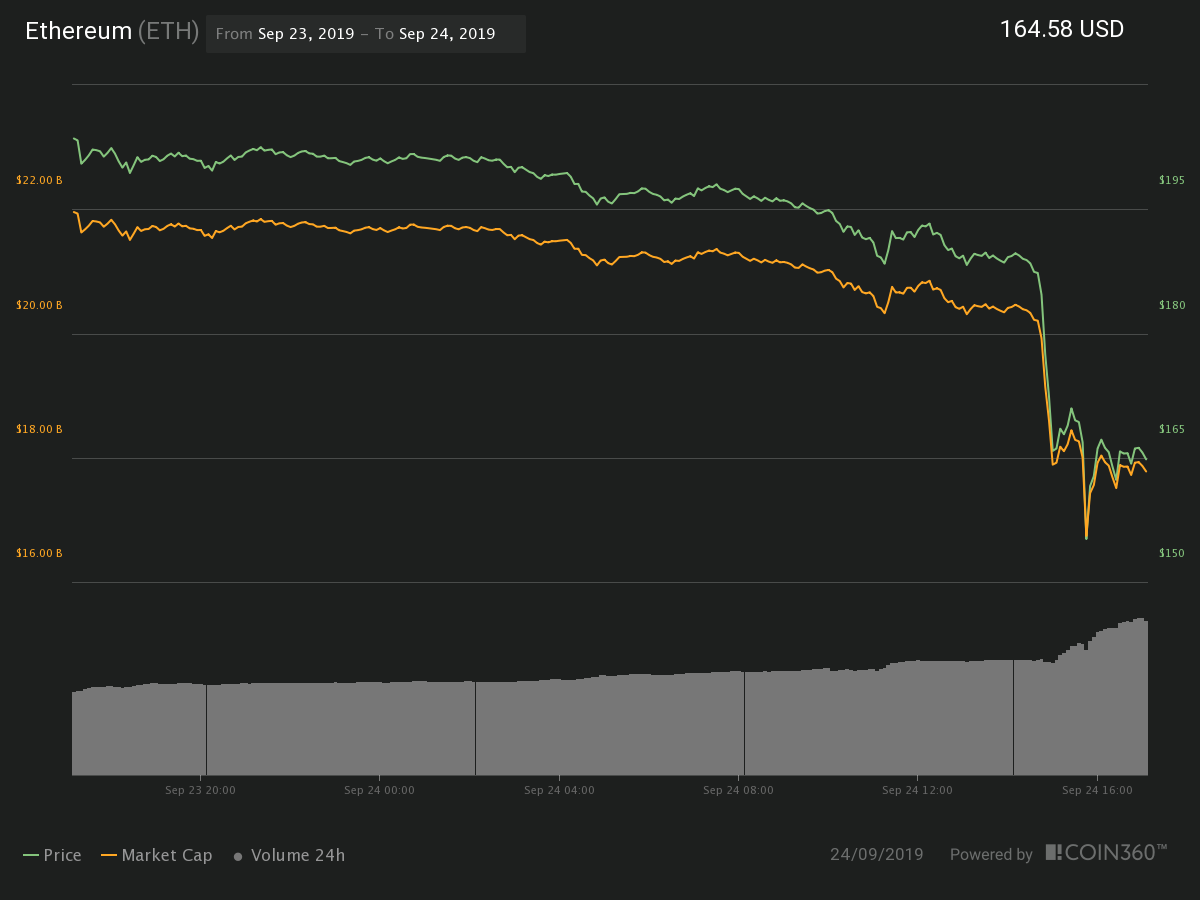The width and height of the screenshot is (1200, 900).
Task: Click the Ethereum title text
Action: click(x=78, y=31)
